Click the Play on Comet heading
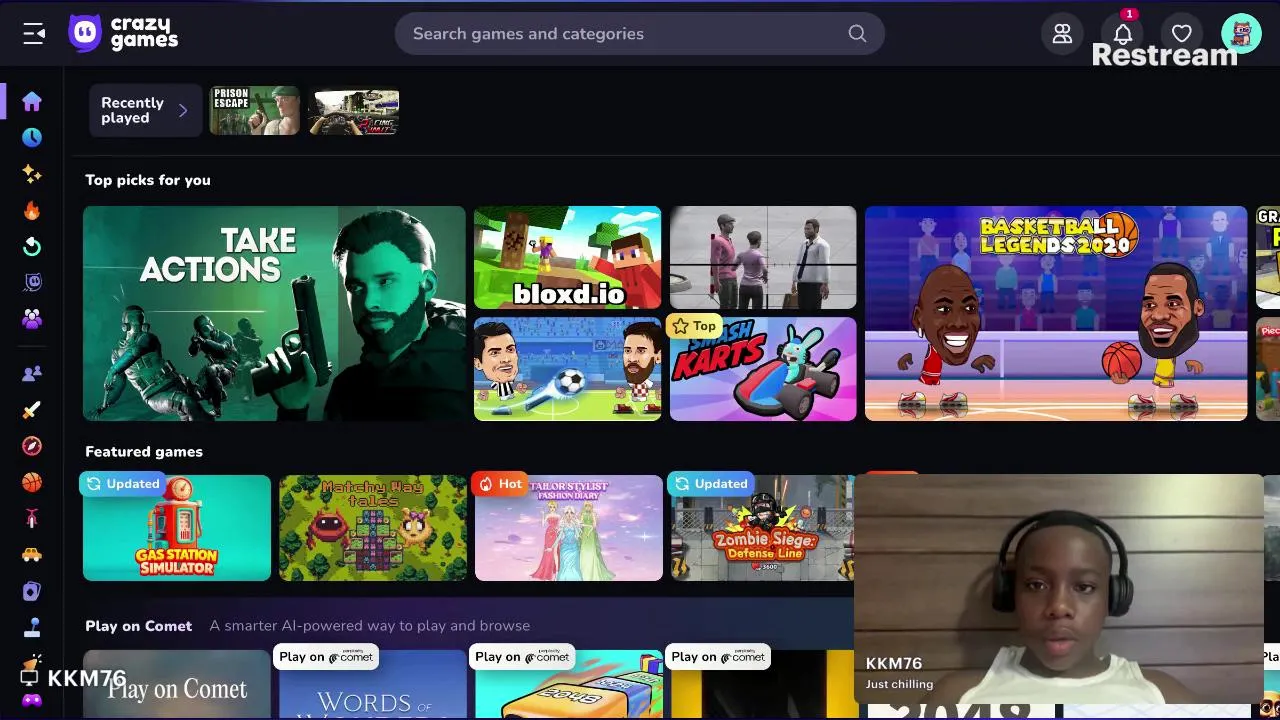The height and width of the screenshot is (720, 1280). click(x=138, y=626)
